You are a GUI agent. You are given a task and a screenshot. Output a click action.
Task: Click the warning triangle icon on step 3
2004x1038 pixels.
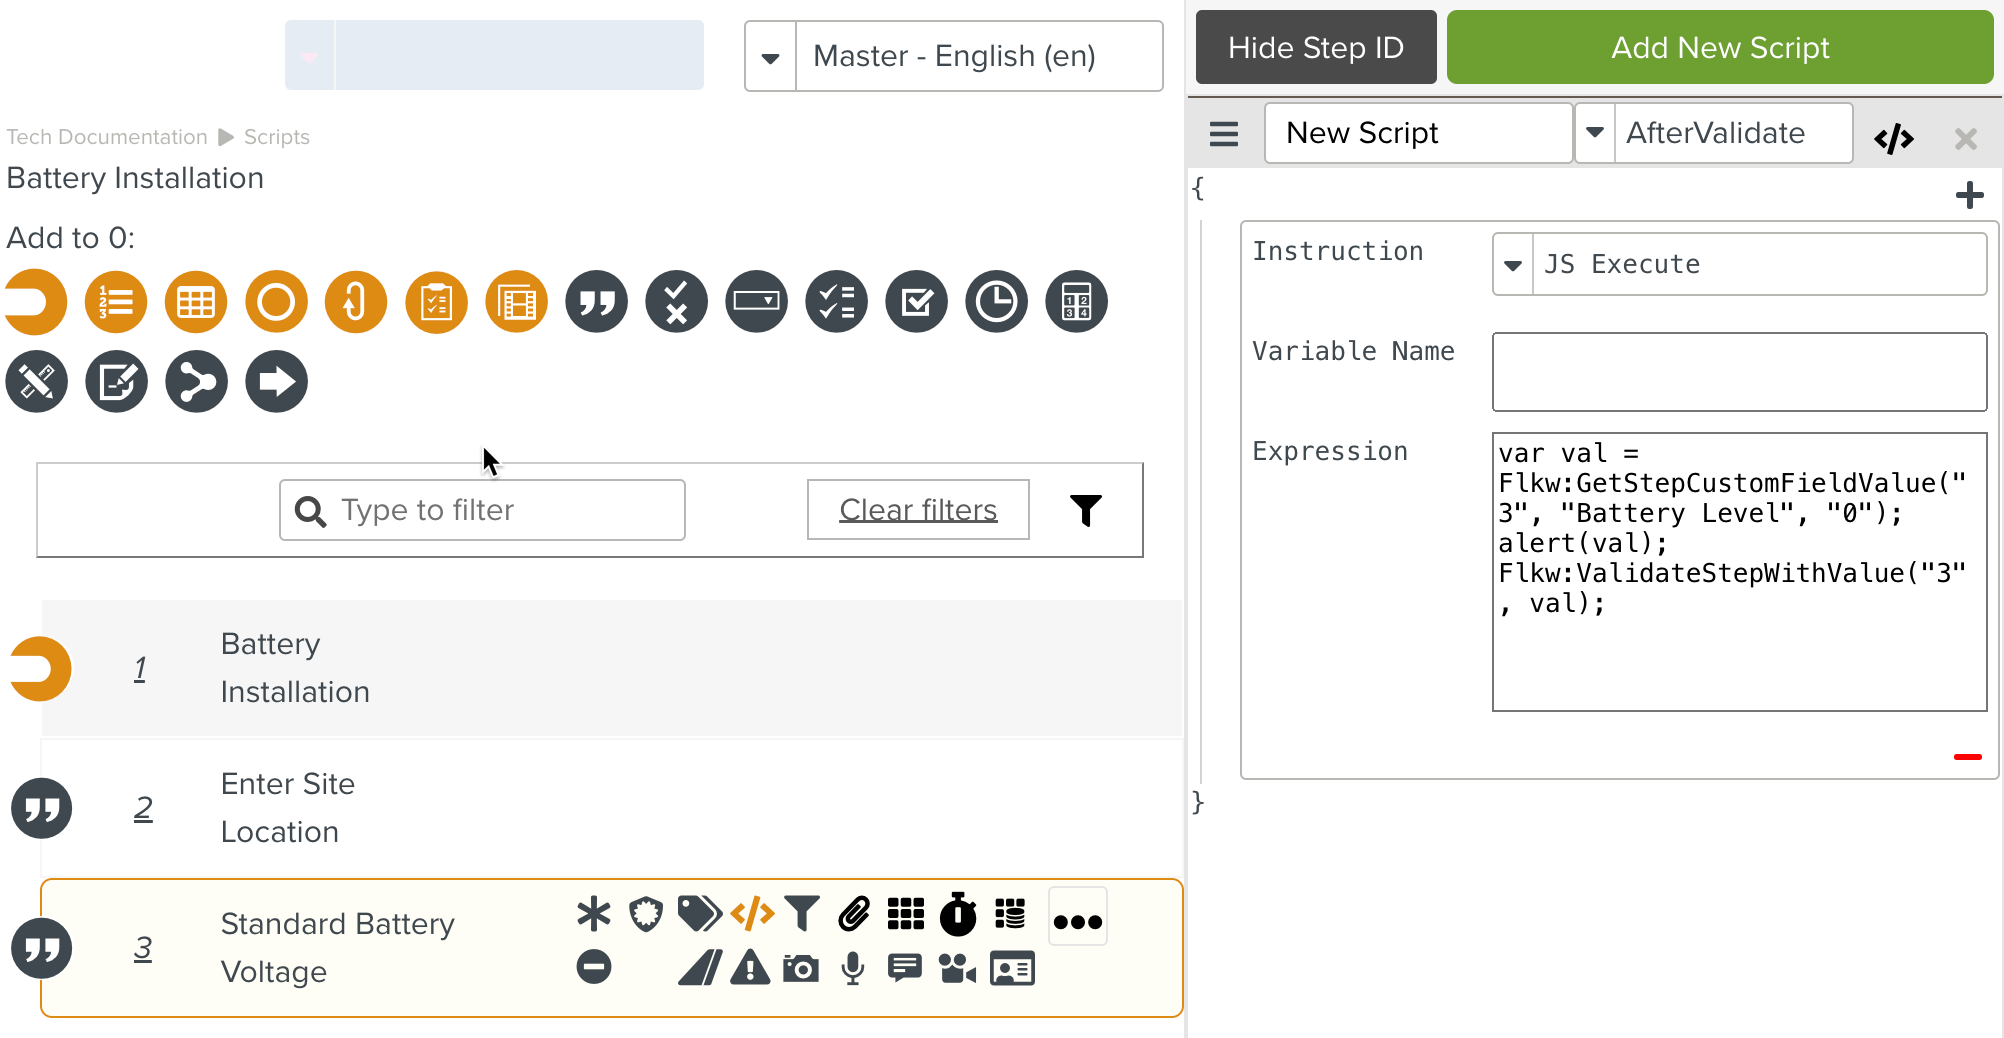pyautogui.click(x=749, y=967)
